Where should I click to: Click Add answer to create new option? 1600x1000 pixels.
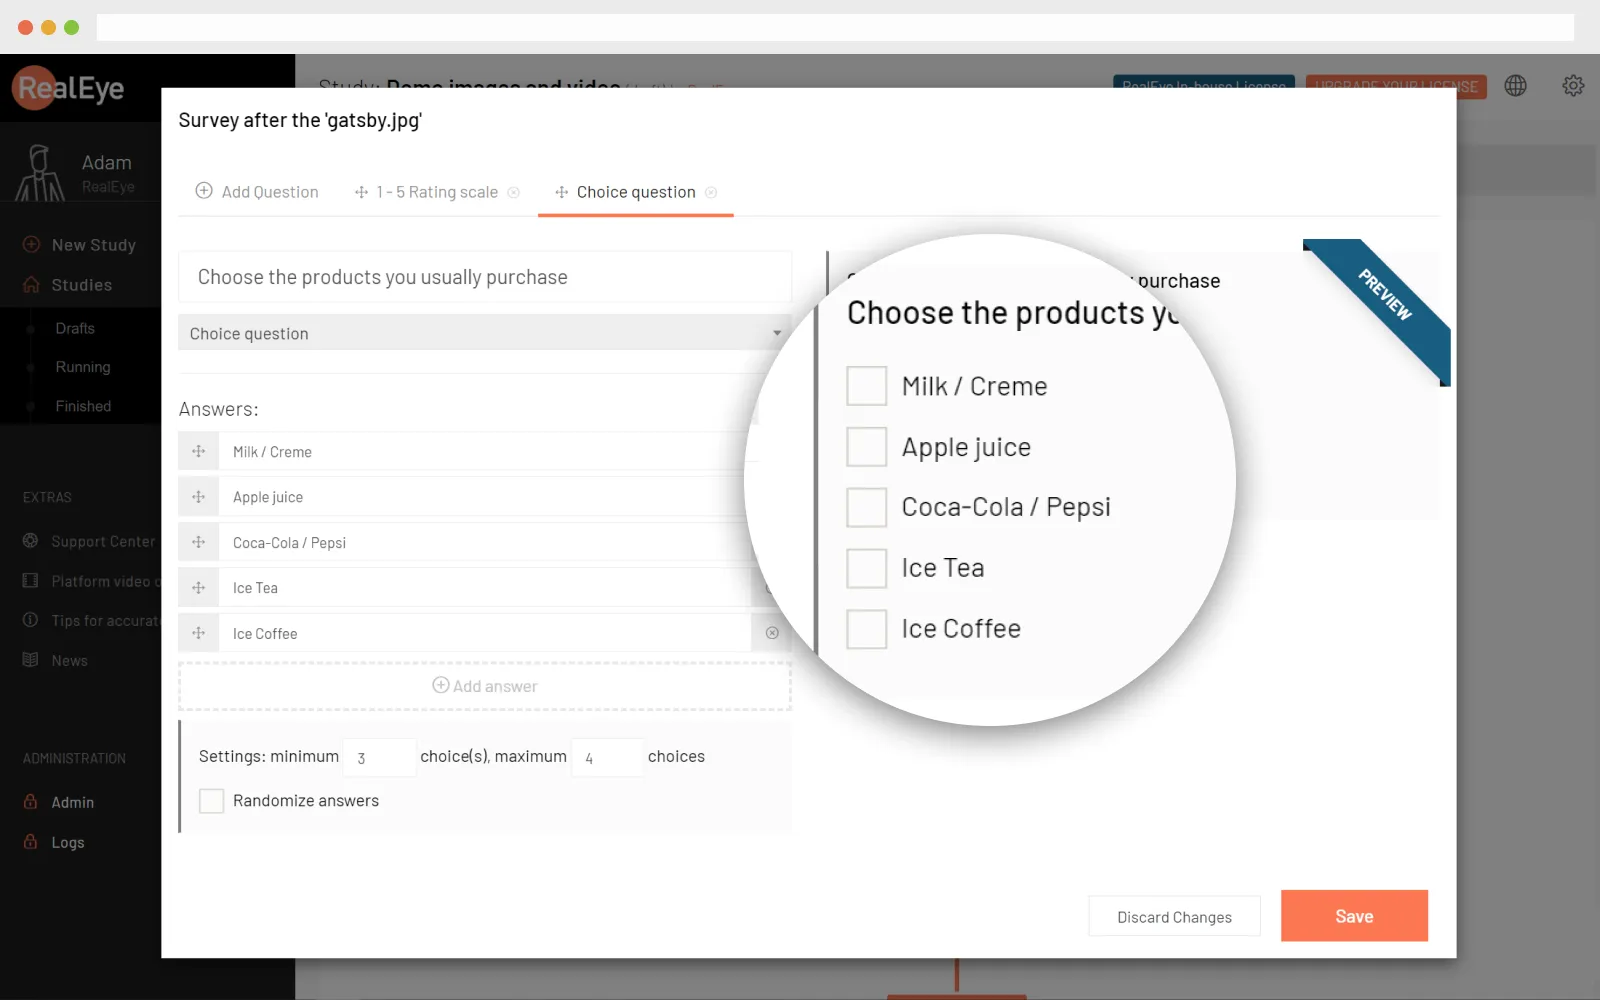click(485, 686)
